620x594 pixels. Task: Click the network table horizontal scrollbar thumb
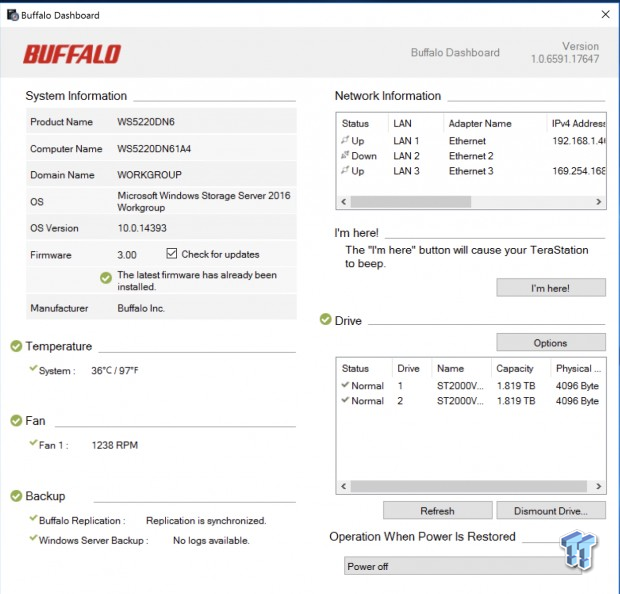tap(411, 202)
